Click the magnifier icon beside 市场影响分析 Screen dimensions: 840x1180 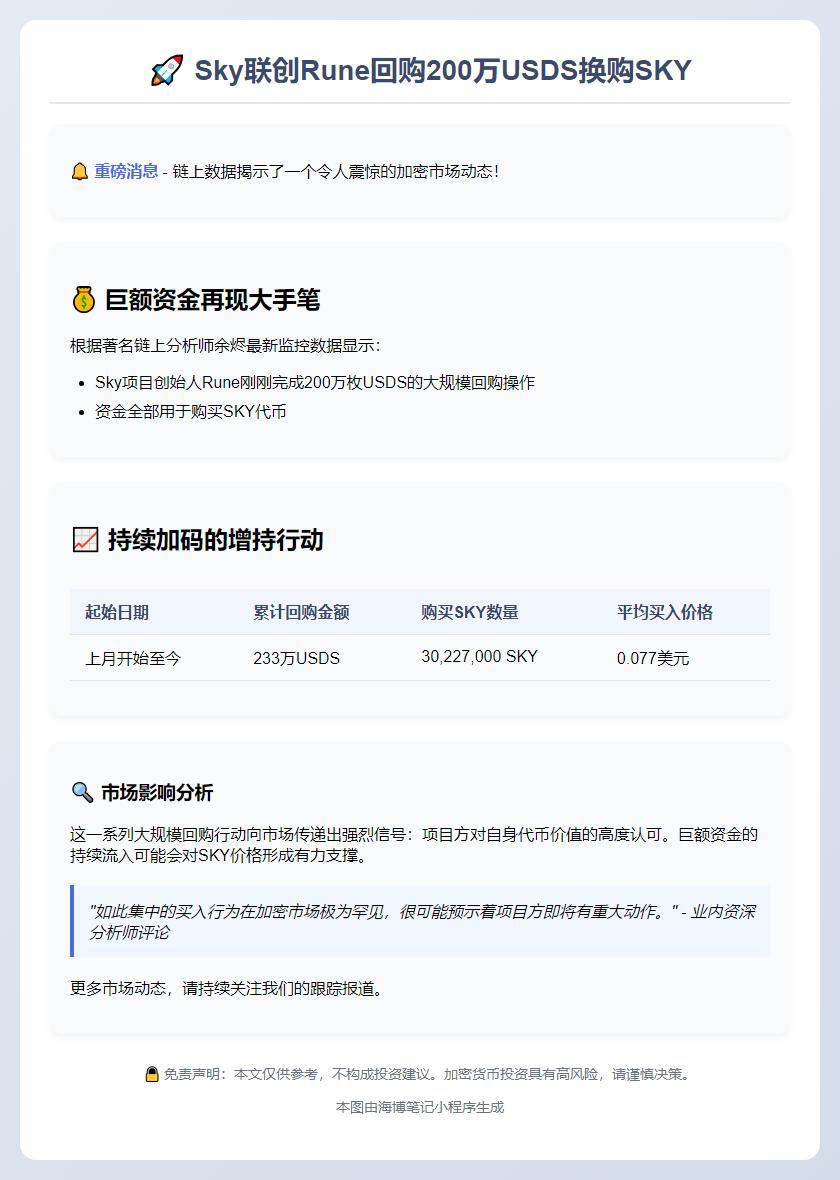[x=81, y=792]
